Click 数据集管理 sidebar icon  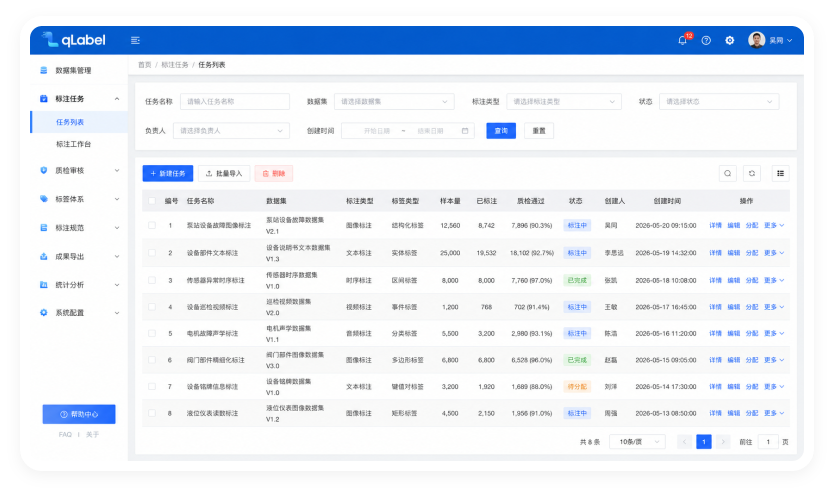[x=44, y=70]
